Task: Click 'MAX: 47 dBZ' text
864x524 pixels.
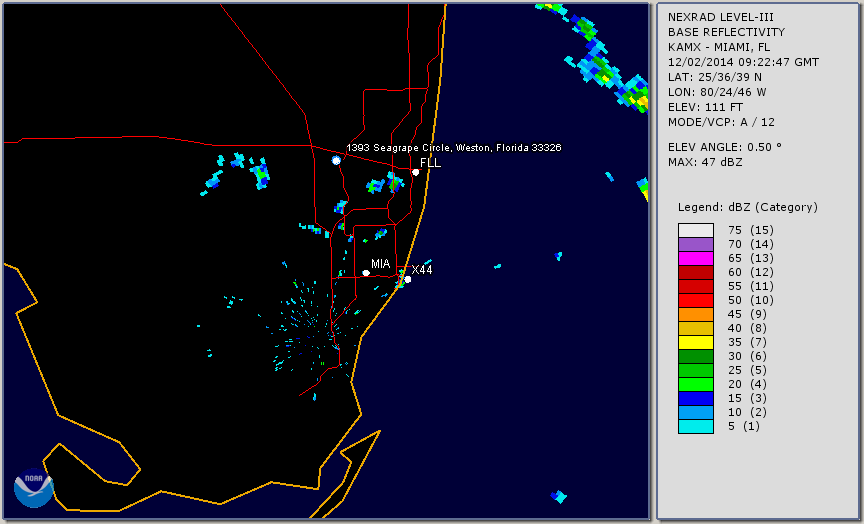Action: (705, 162)
